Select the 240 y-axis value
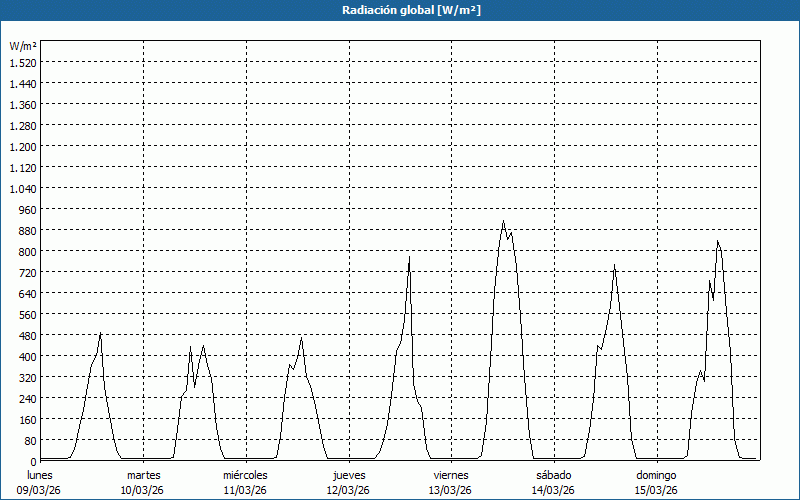800x500 pixels. pyautogui.click(x=28, y=398)
